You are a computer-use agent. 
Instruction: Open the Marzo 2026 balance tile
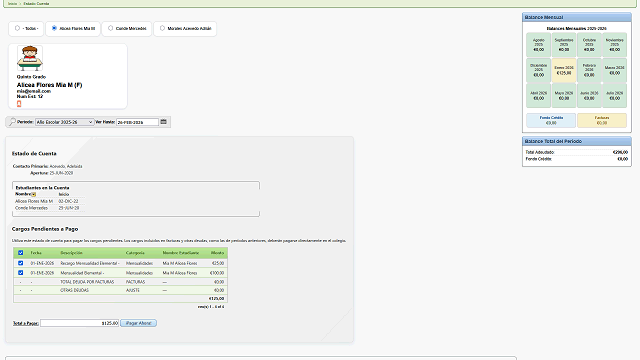tap(614, 70)
